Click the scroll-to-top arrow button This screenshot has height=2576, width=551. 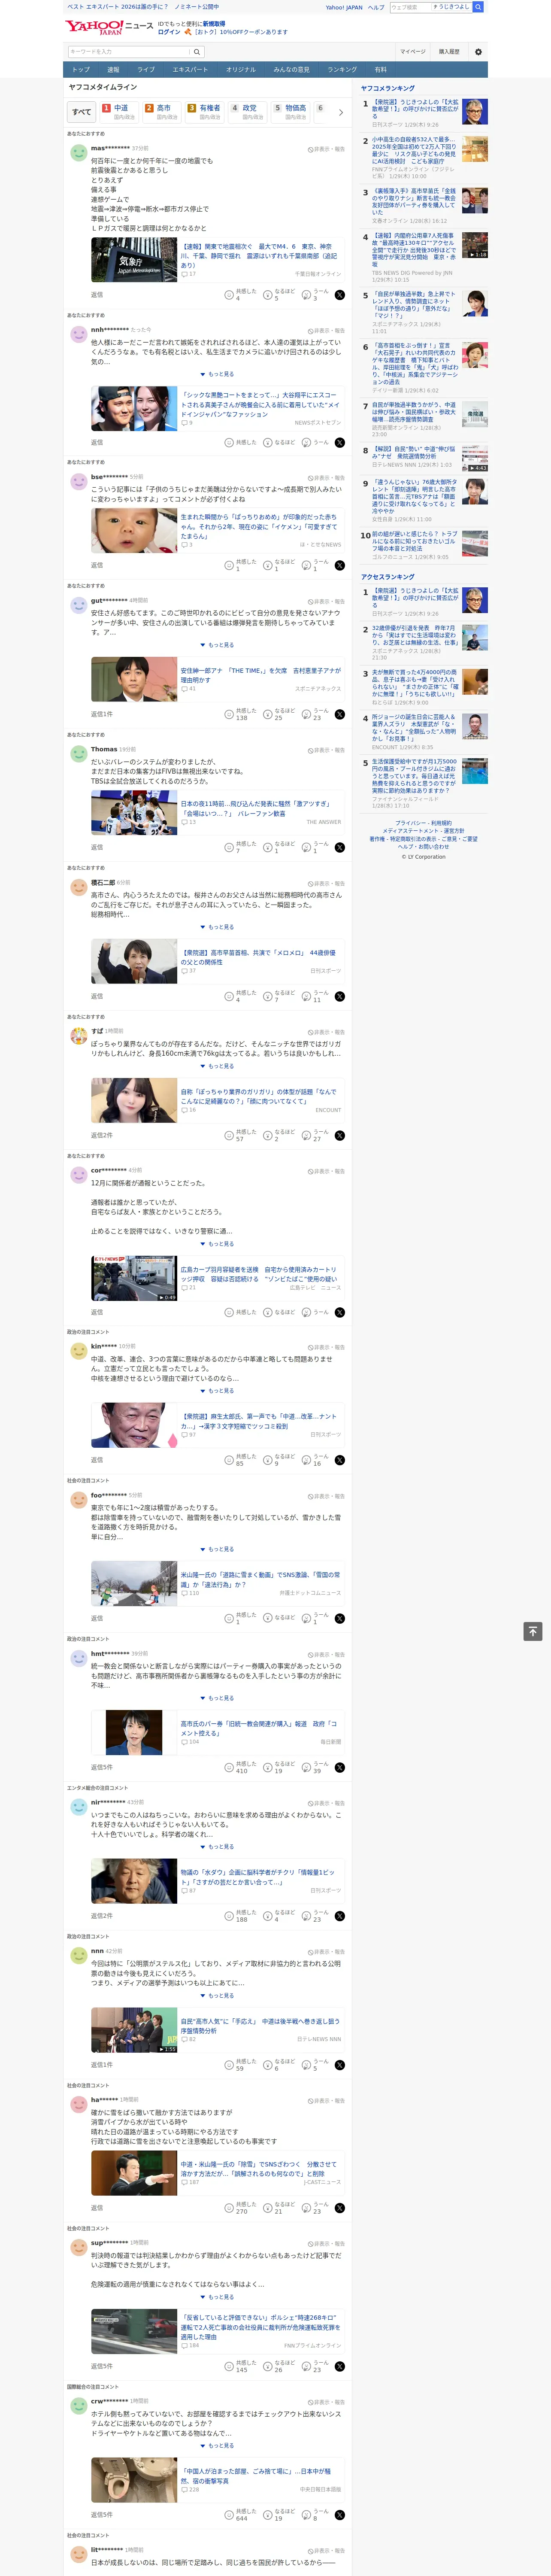[533, 1631]
